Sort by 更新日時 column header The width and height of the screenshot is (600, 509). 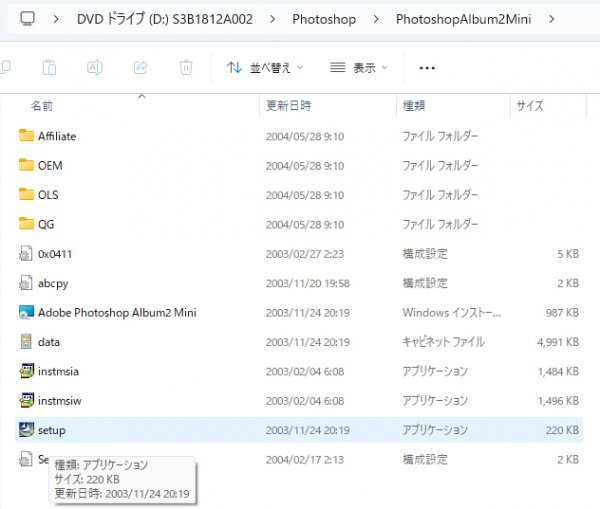[x=289, y=106]
